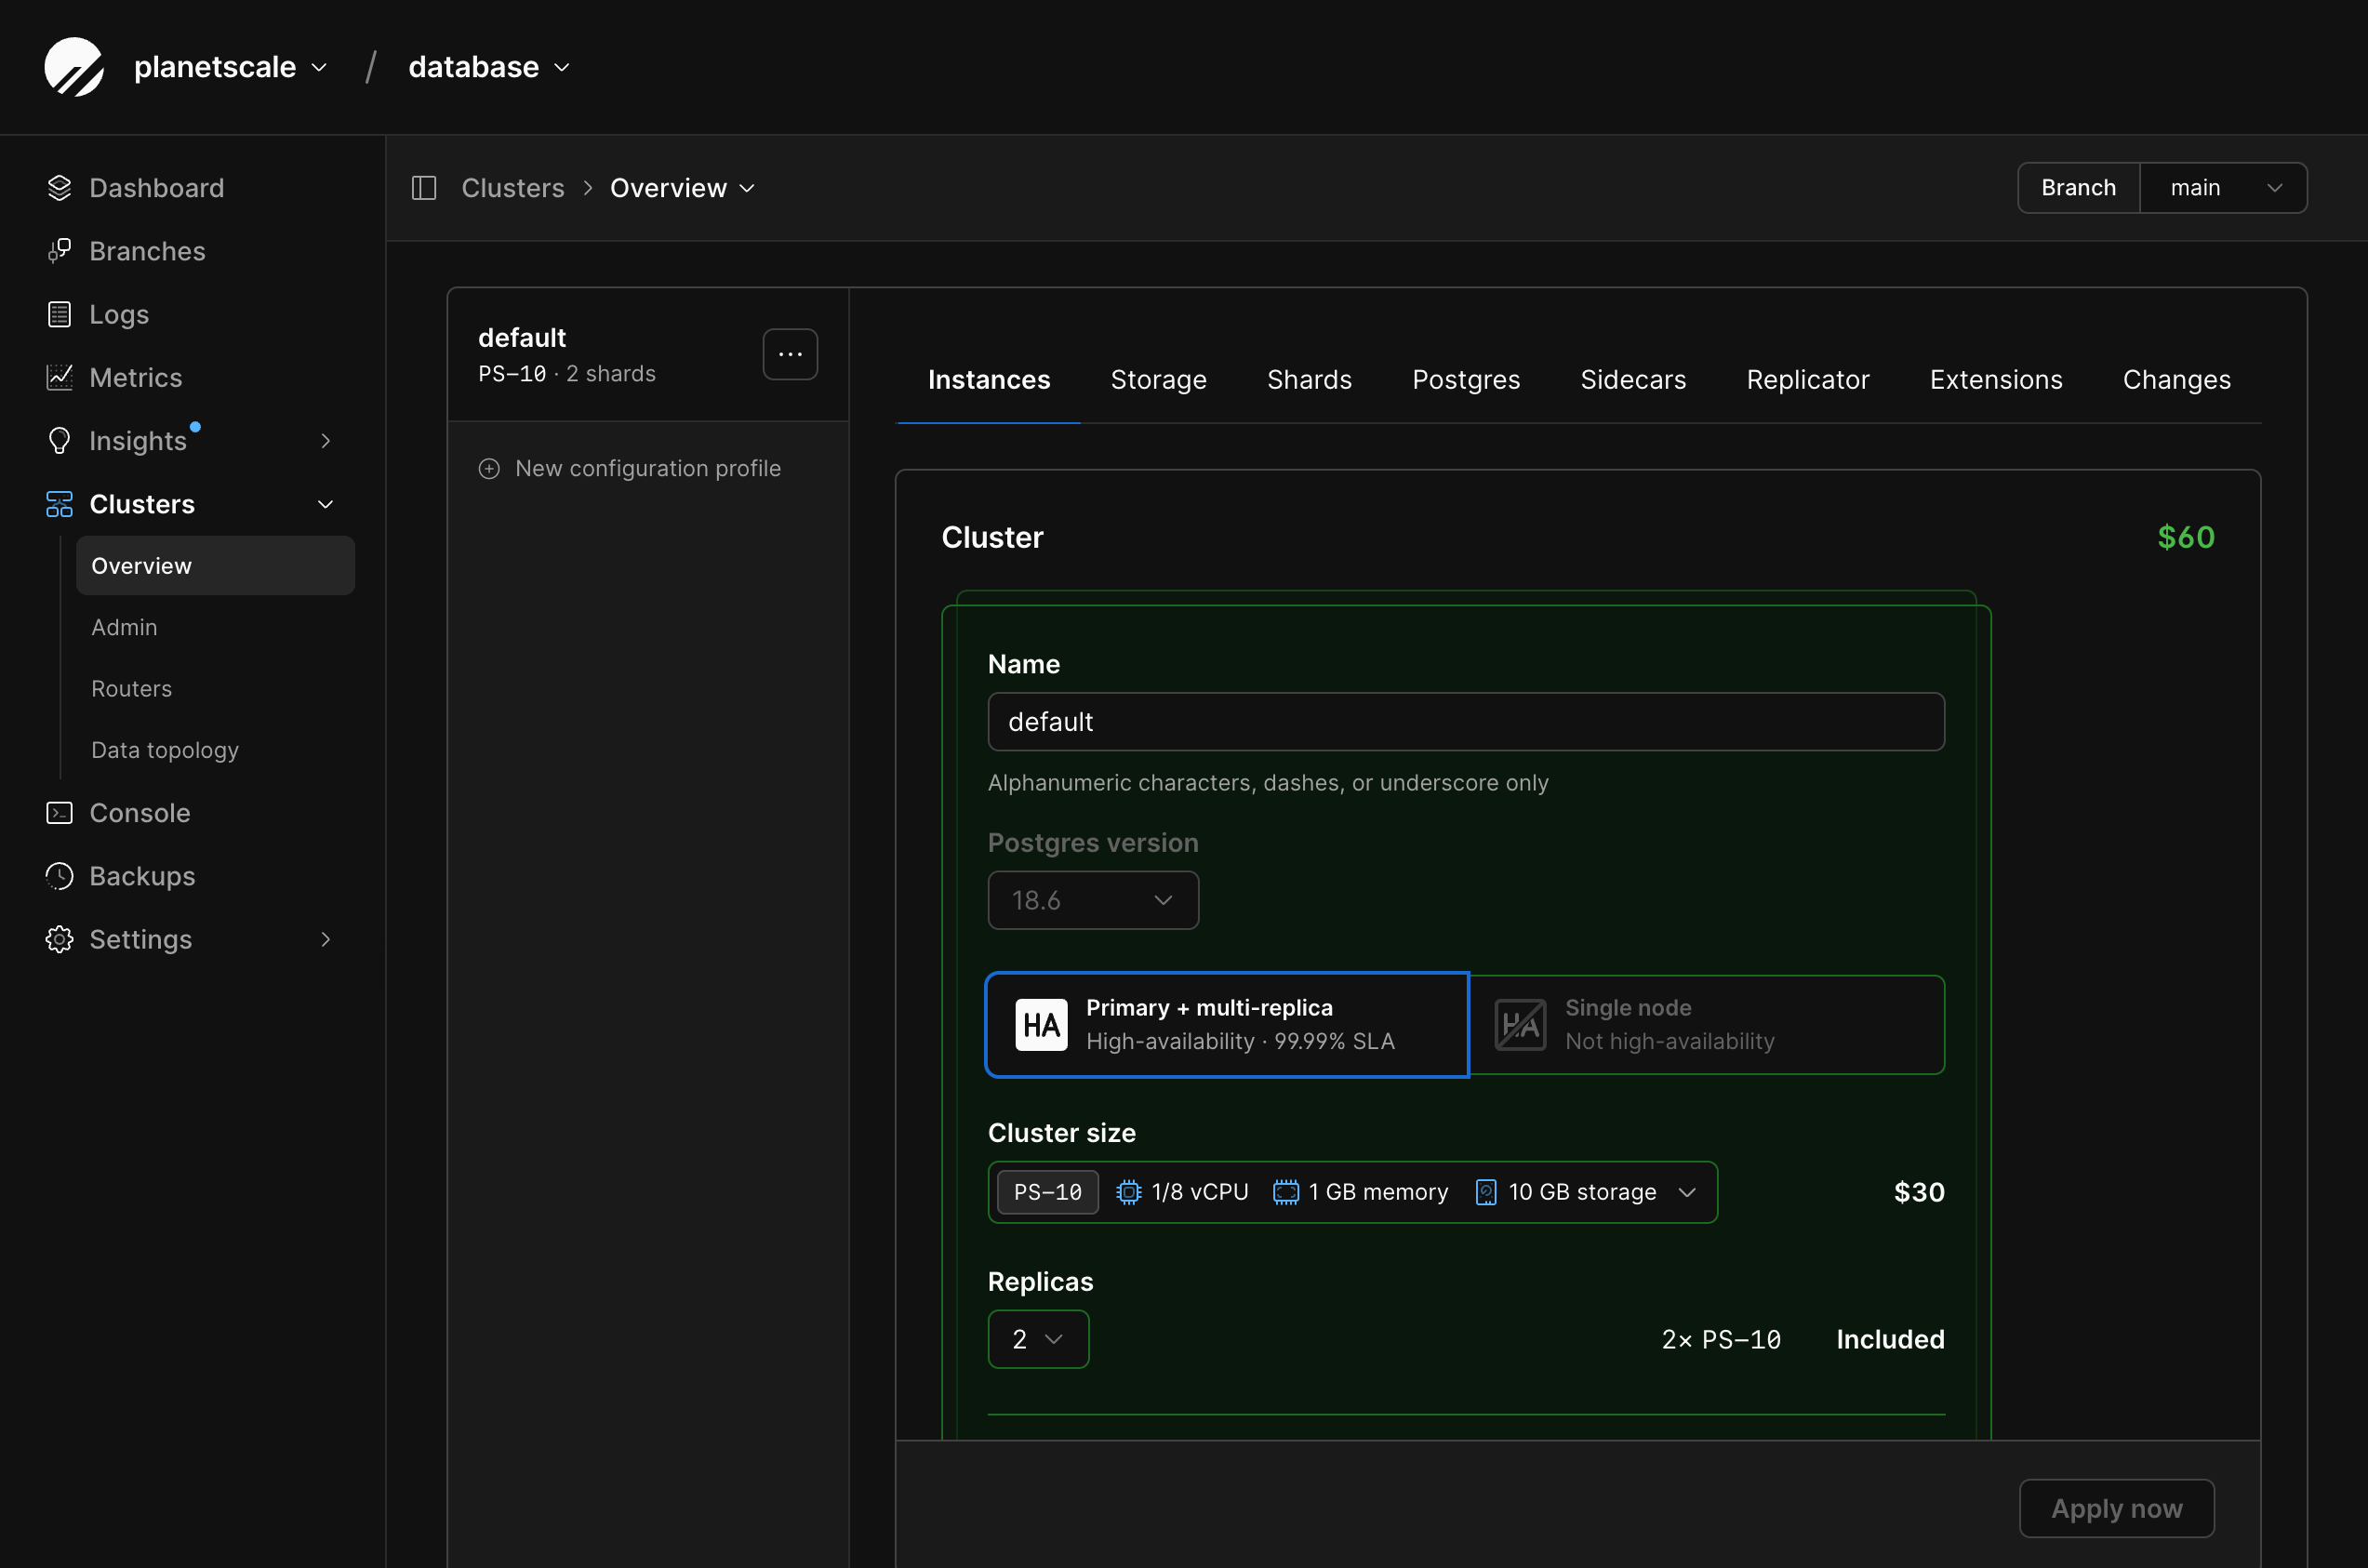Expand the Insights submenu chevron
This screenshot has height=1568, width=2368.
tap(325, 440)
